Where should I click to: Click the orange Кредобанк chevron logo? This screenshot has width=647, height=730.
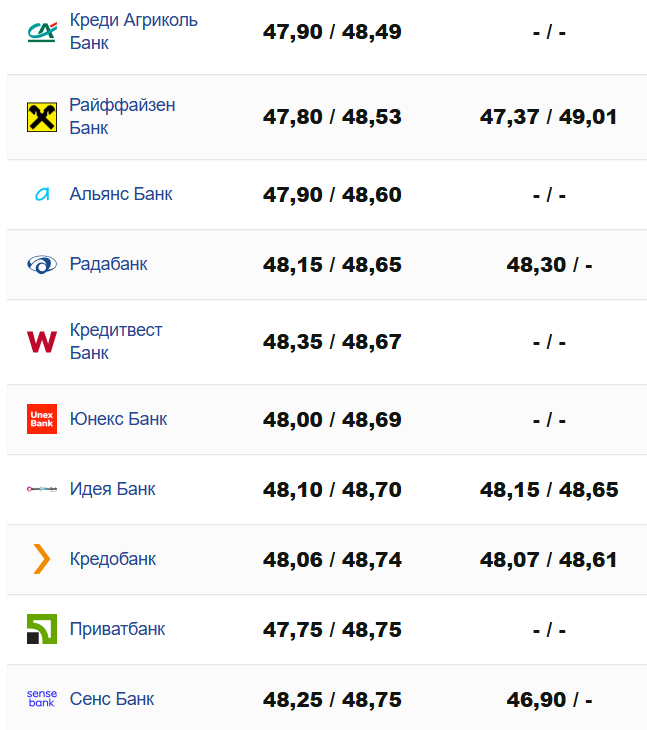[x=41, y=559]
